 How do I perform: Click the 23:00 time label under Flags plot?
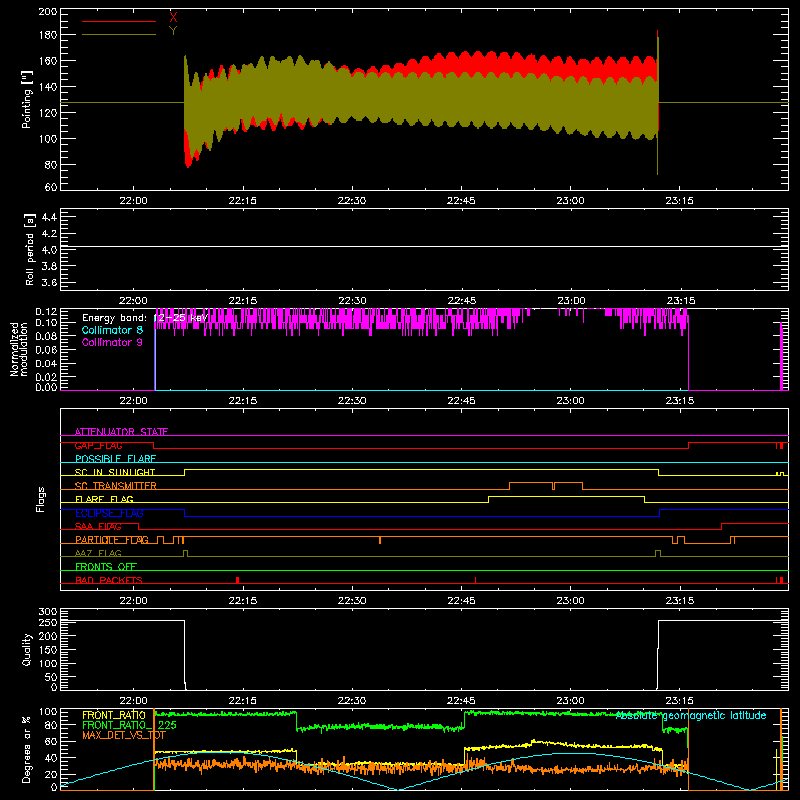[x=570, y=601]
